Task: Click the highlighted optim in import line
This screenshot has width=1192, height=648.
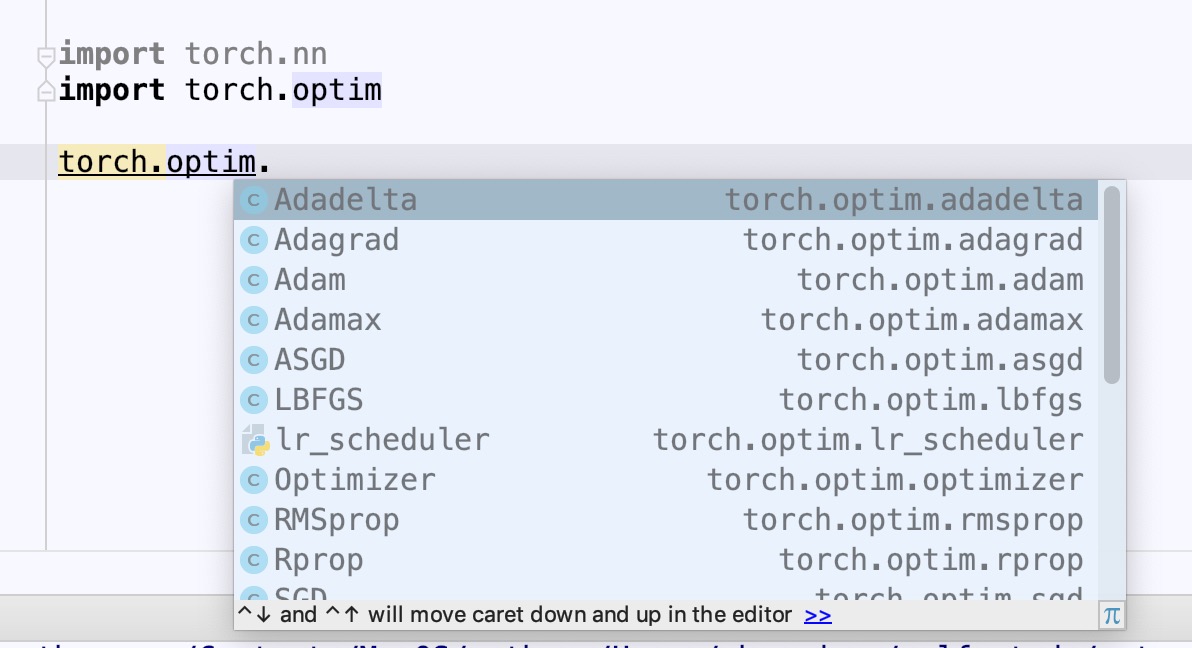Action: [337, 91]
